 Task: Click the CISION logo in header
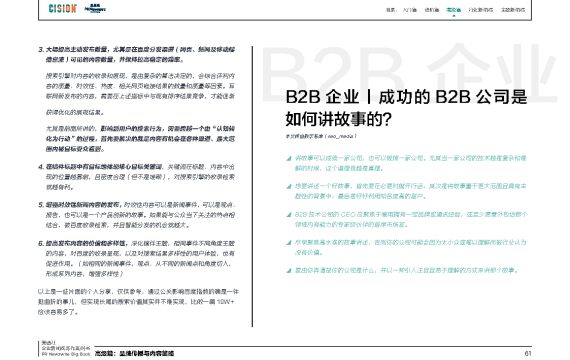(x=63, y=8)
